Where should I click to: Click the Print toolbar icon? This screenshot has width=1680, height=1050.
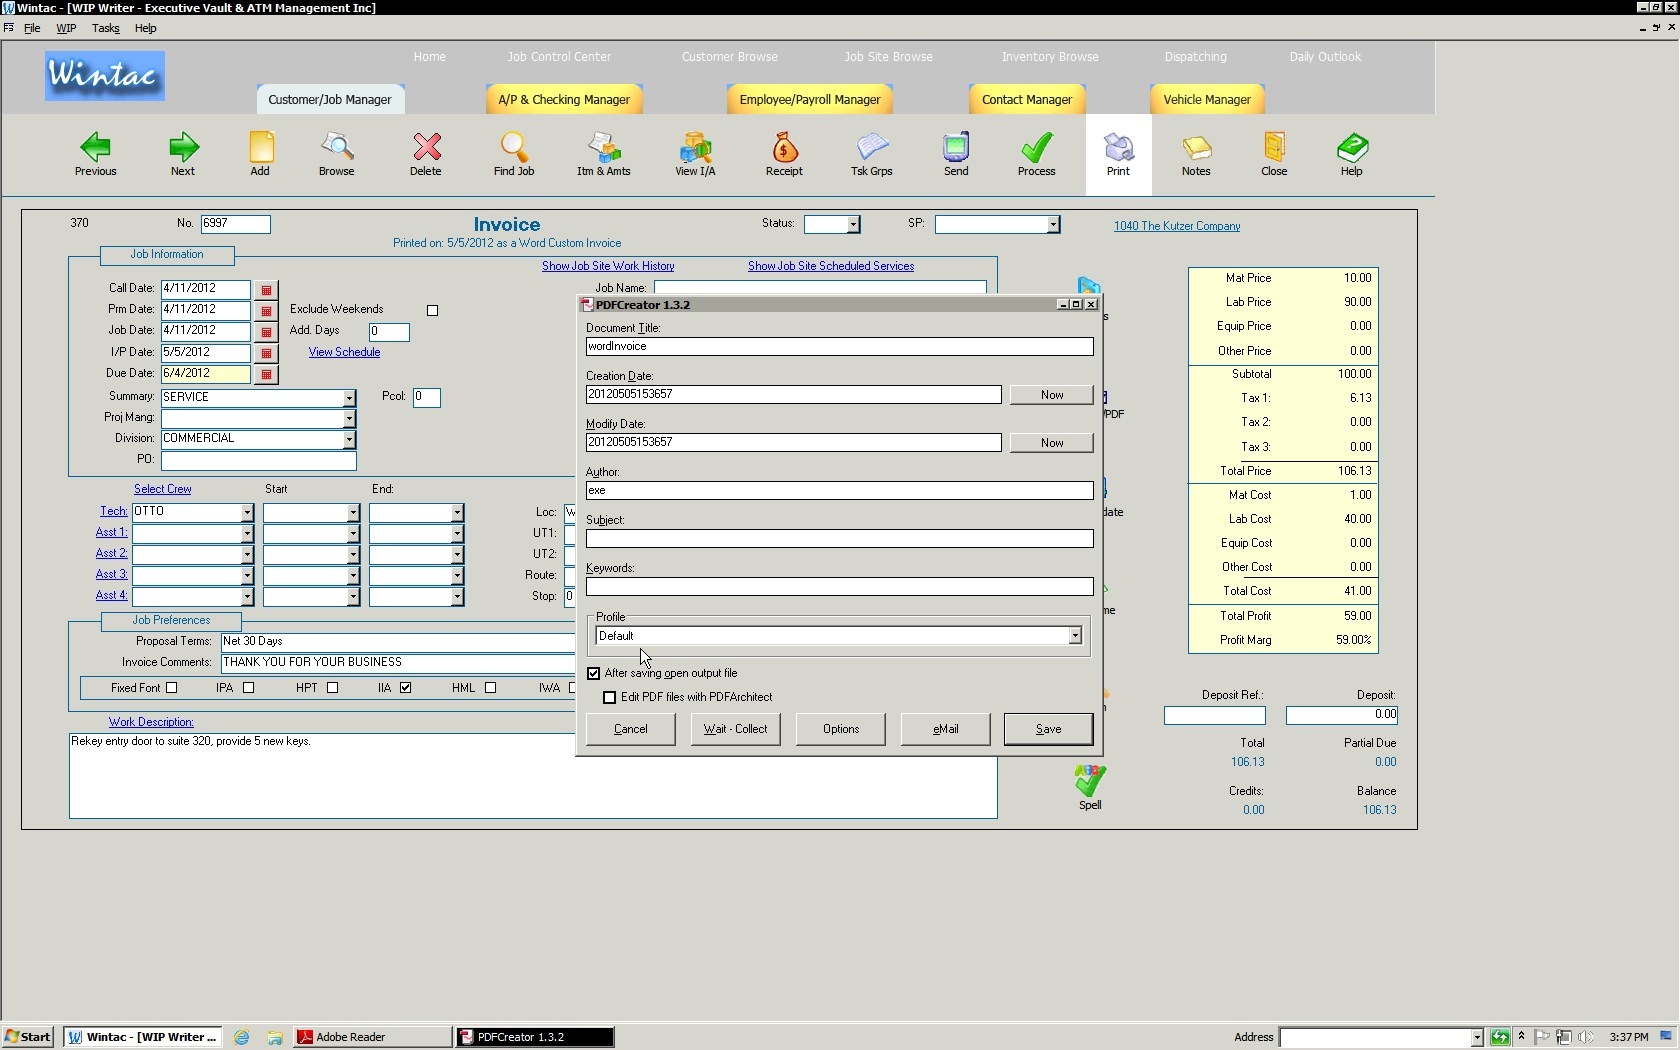pyautogui.click(x=1118, y=155)
